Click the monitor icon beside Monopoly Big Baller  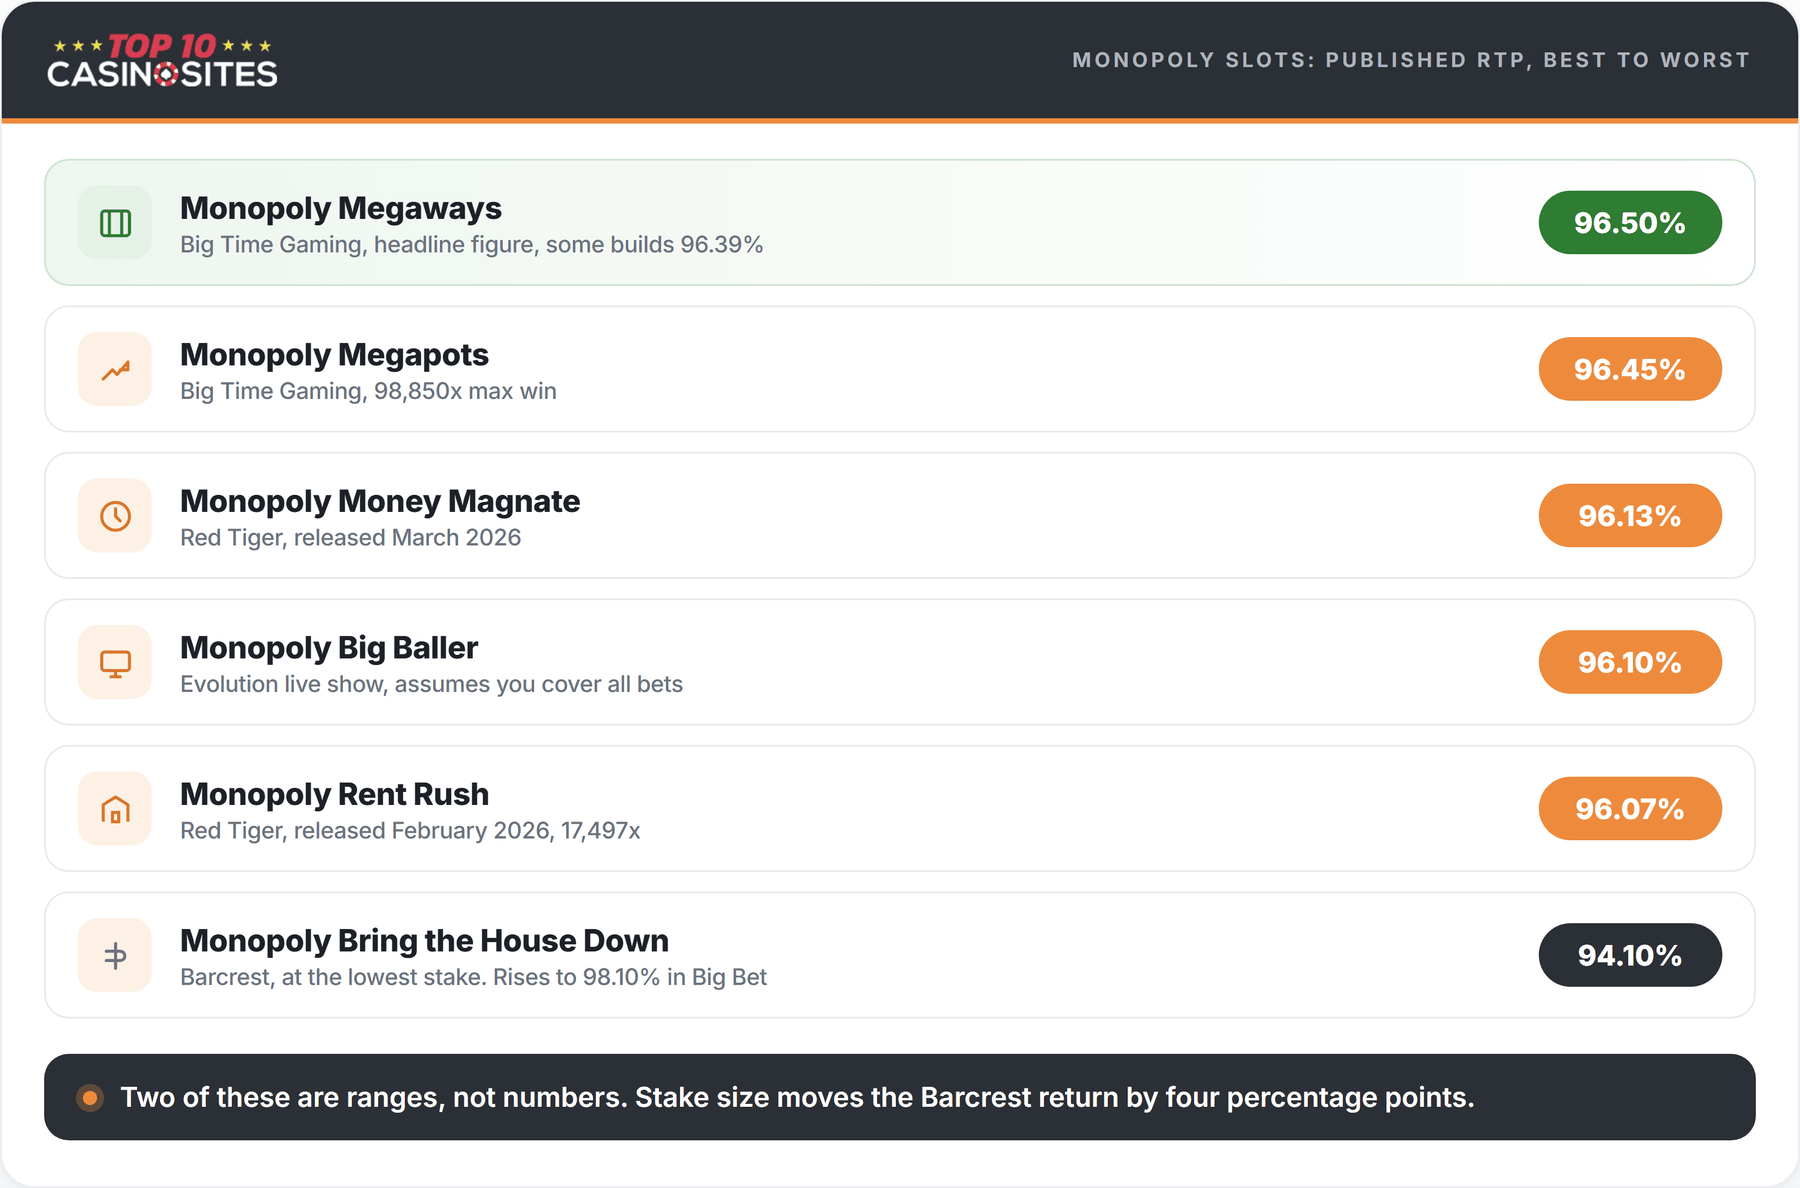115,662
